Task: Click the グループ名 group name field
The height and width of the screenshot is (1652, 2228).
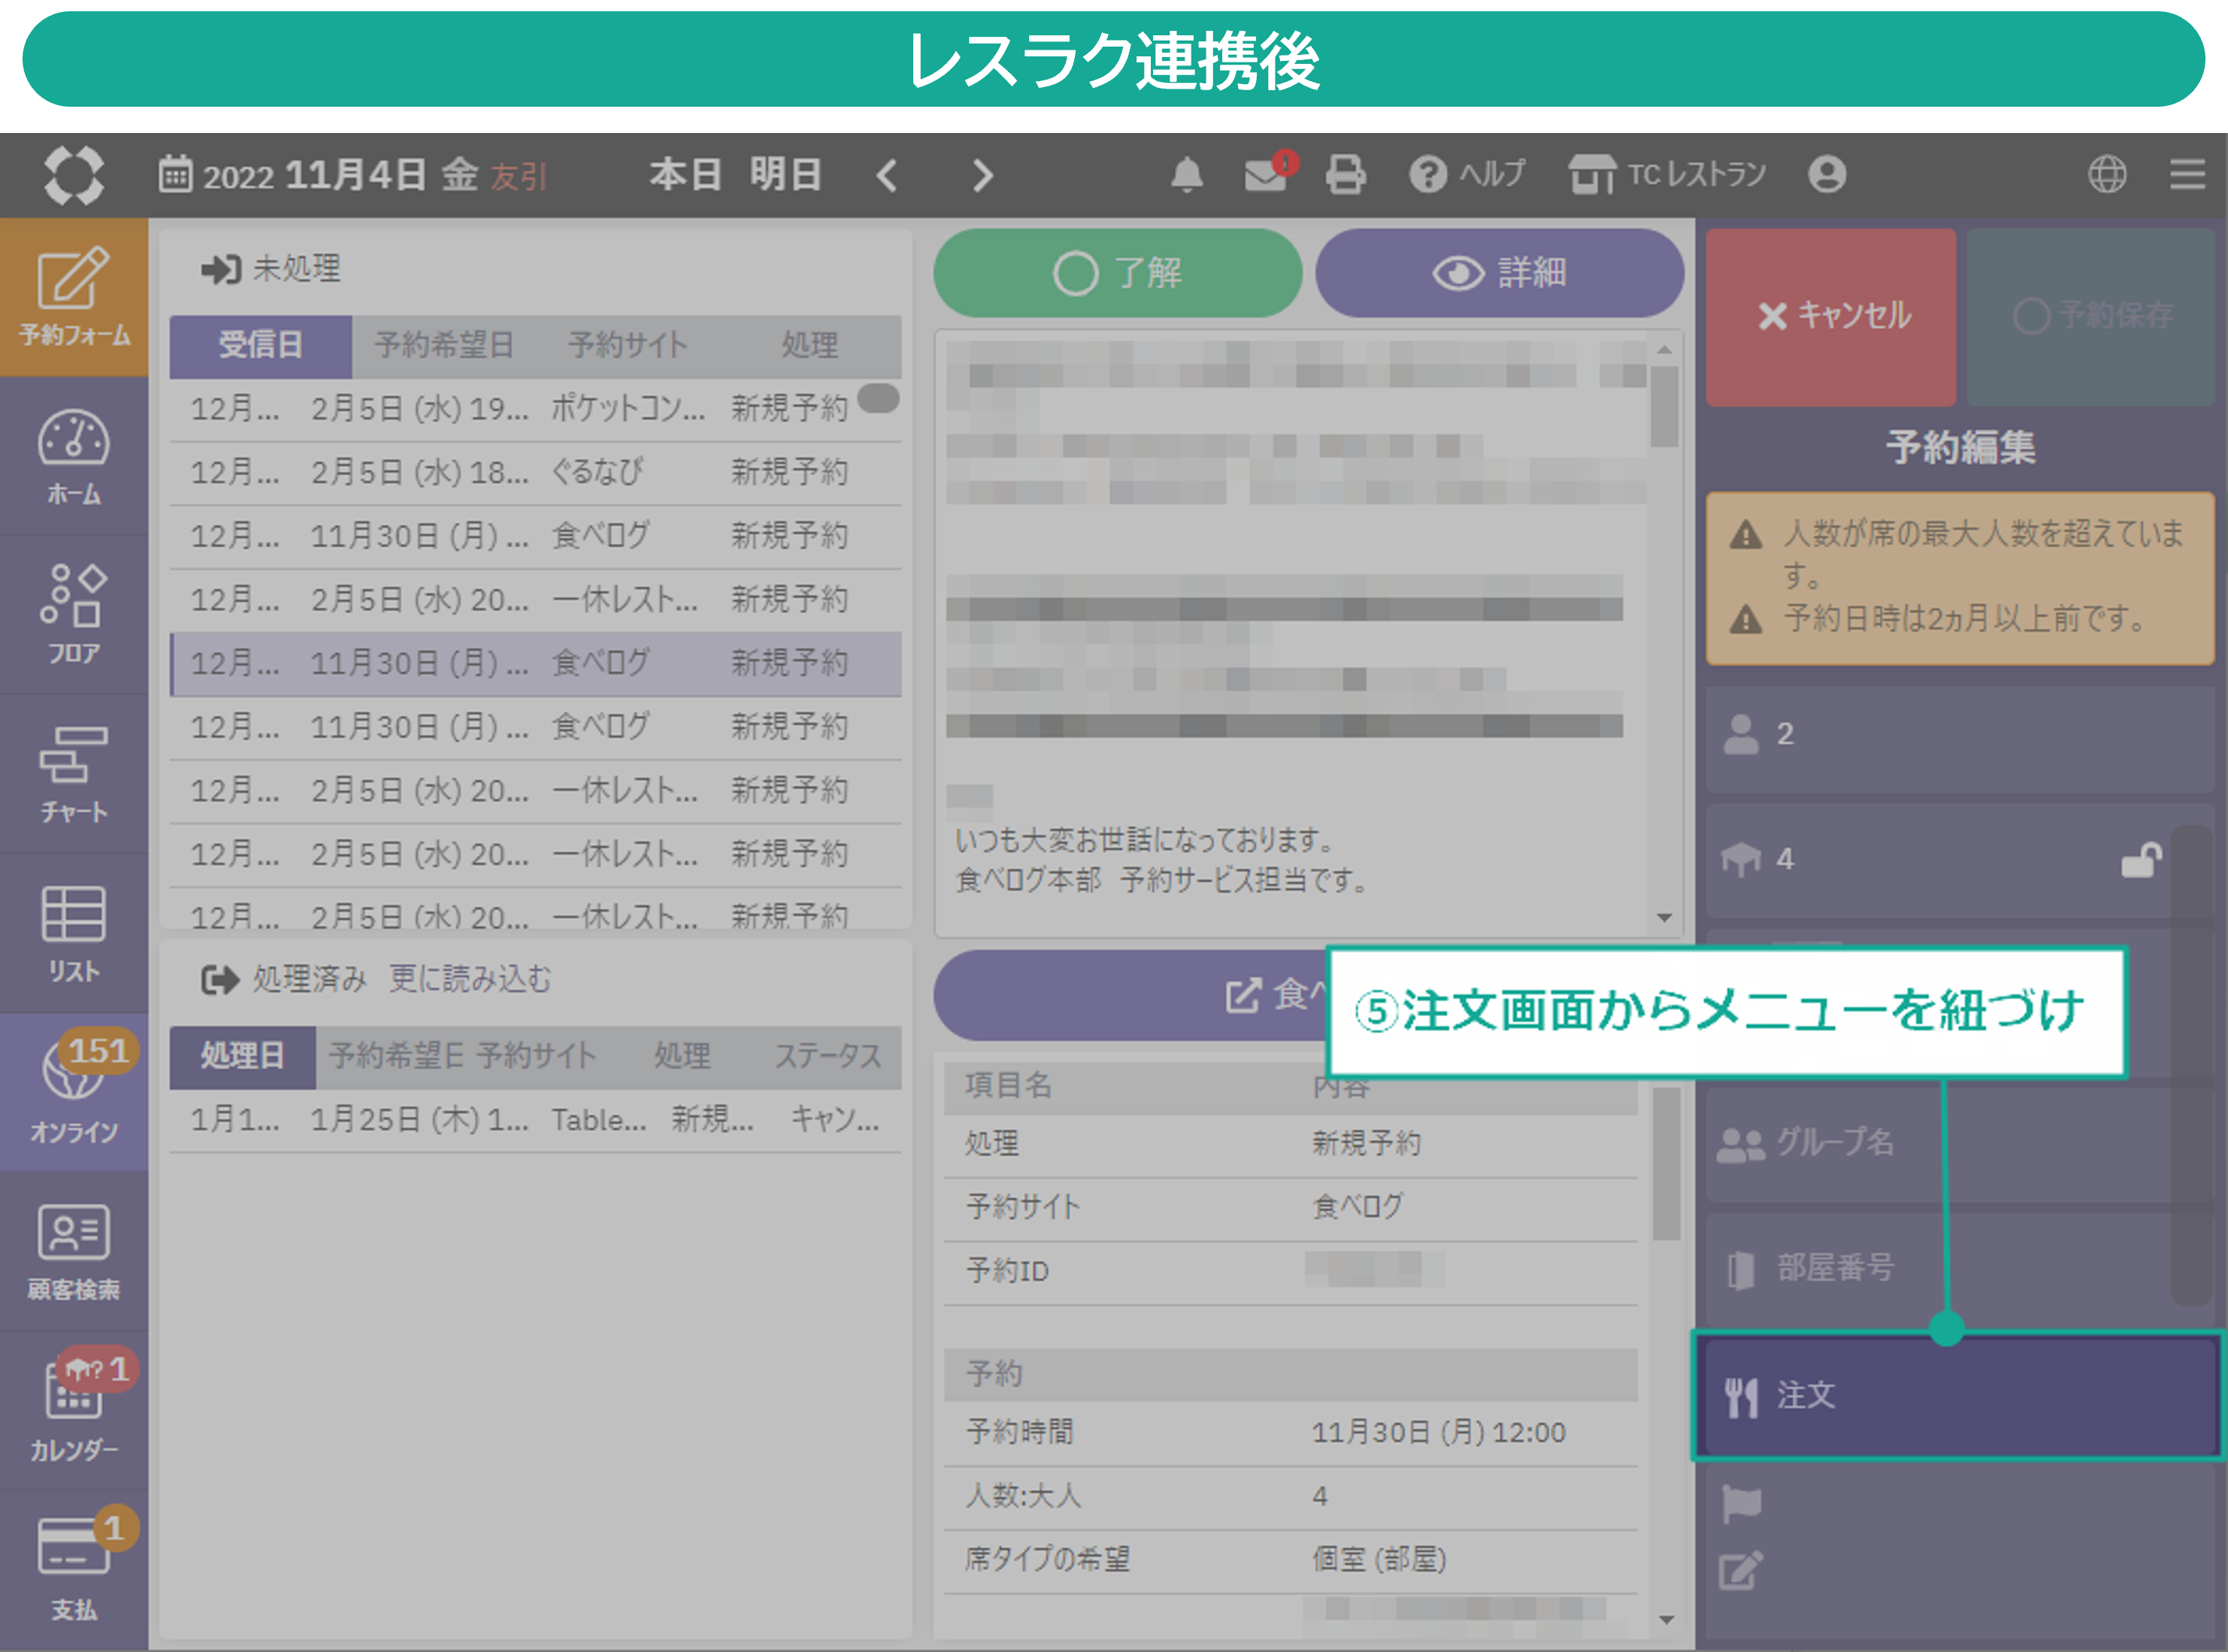Action: point(1938,1143)
